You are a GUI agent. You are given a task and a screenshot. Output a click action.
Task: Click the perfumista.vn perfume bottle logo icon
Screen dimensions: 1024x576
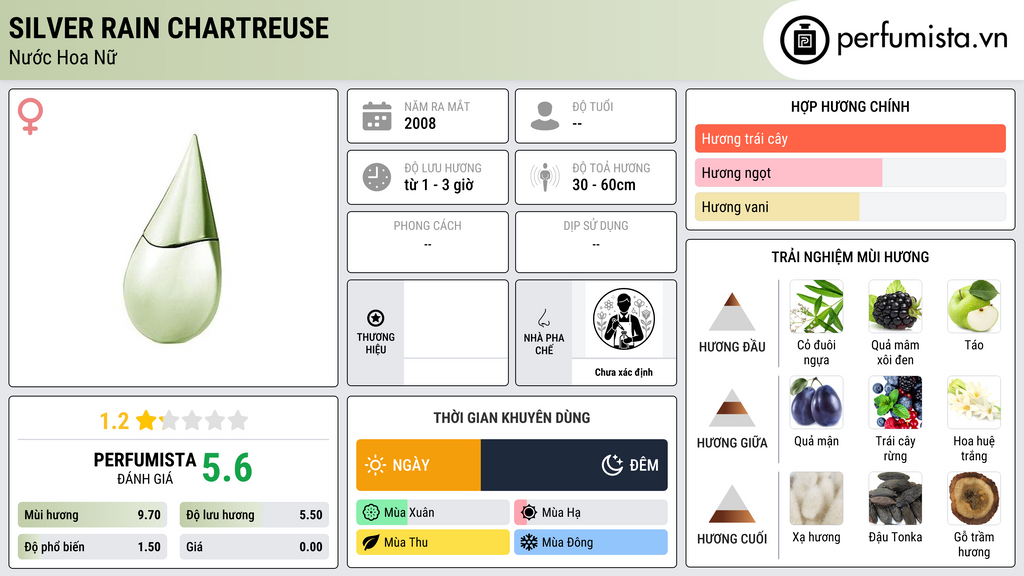tap(804, 40)
